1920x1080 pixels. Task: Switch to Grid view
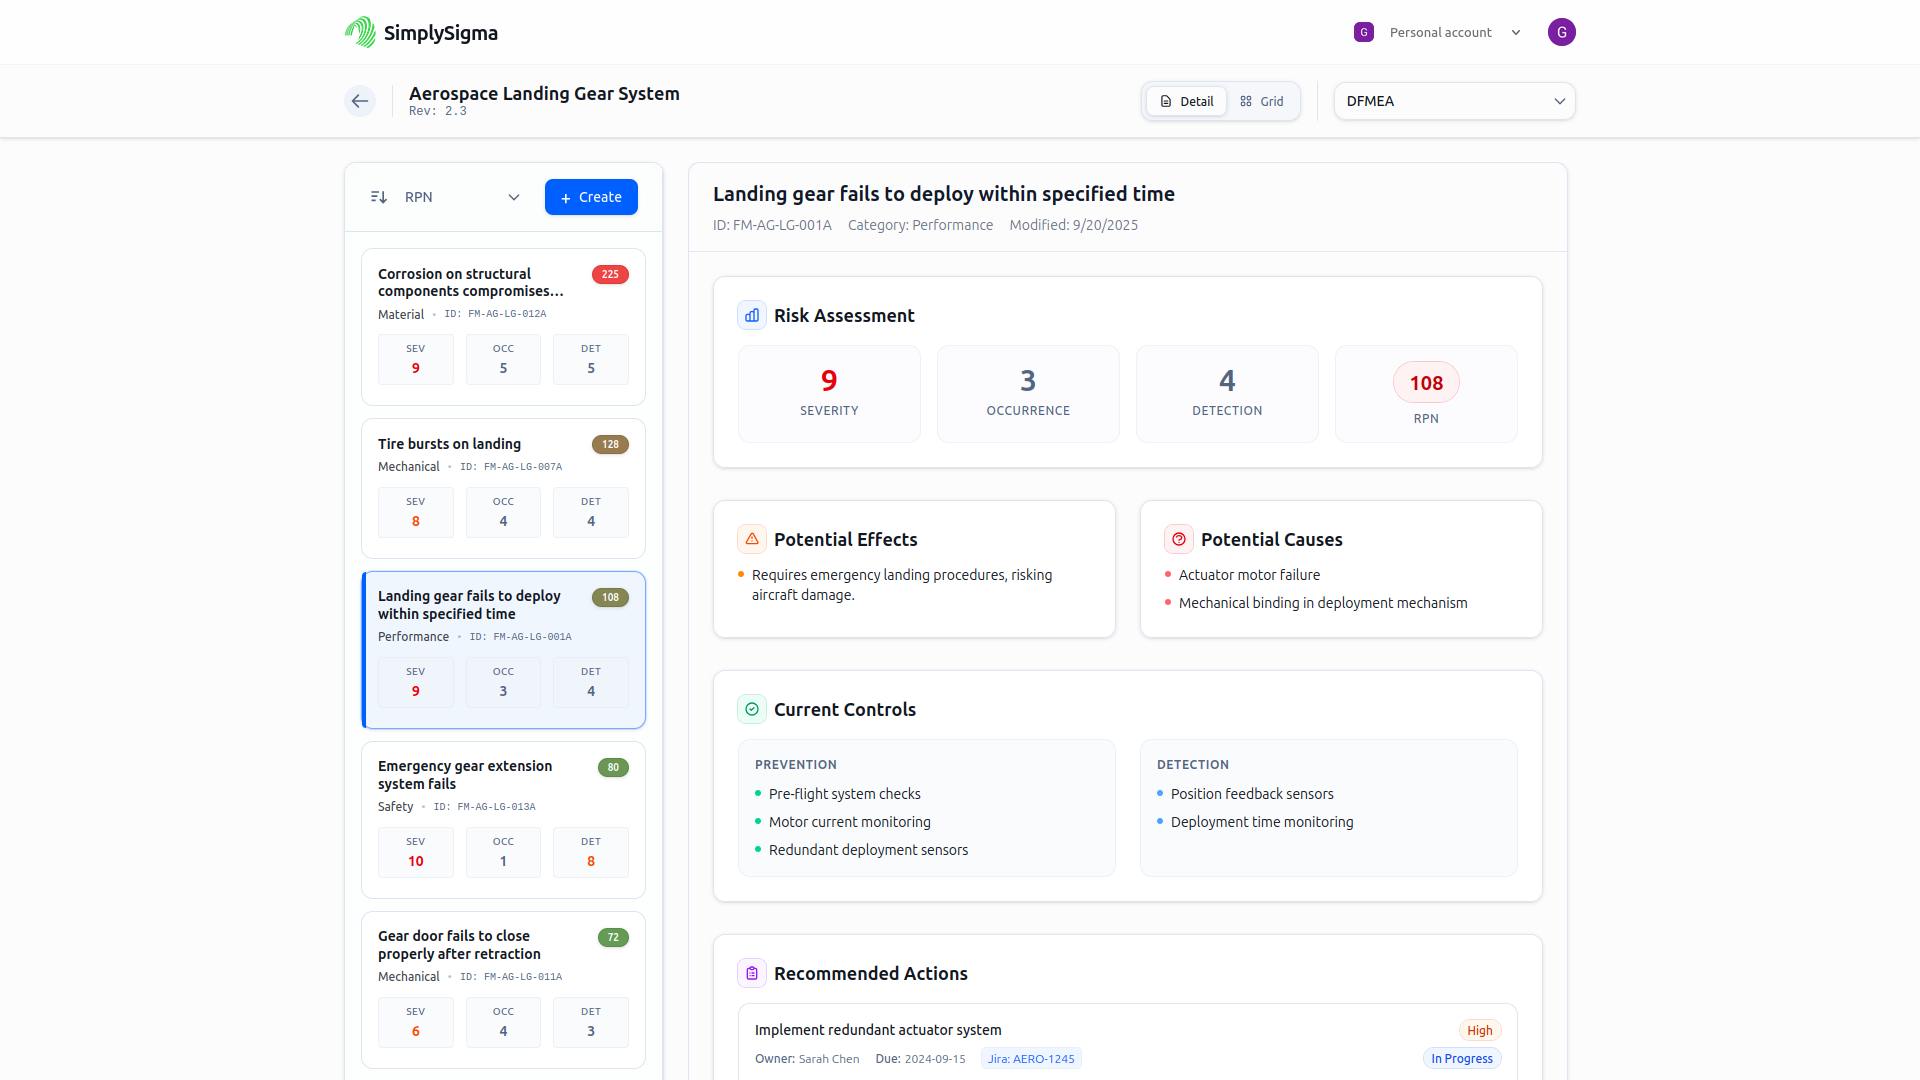pos(1262,101)
